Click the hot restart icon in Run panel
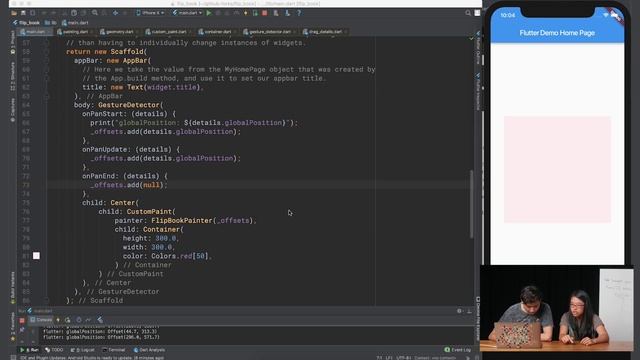 [67, 320]
